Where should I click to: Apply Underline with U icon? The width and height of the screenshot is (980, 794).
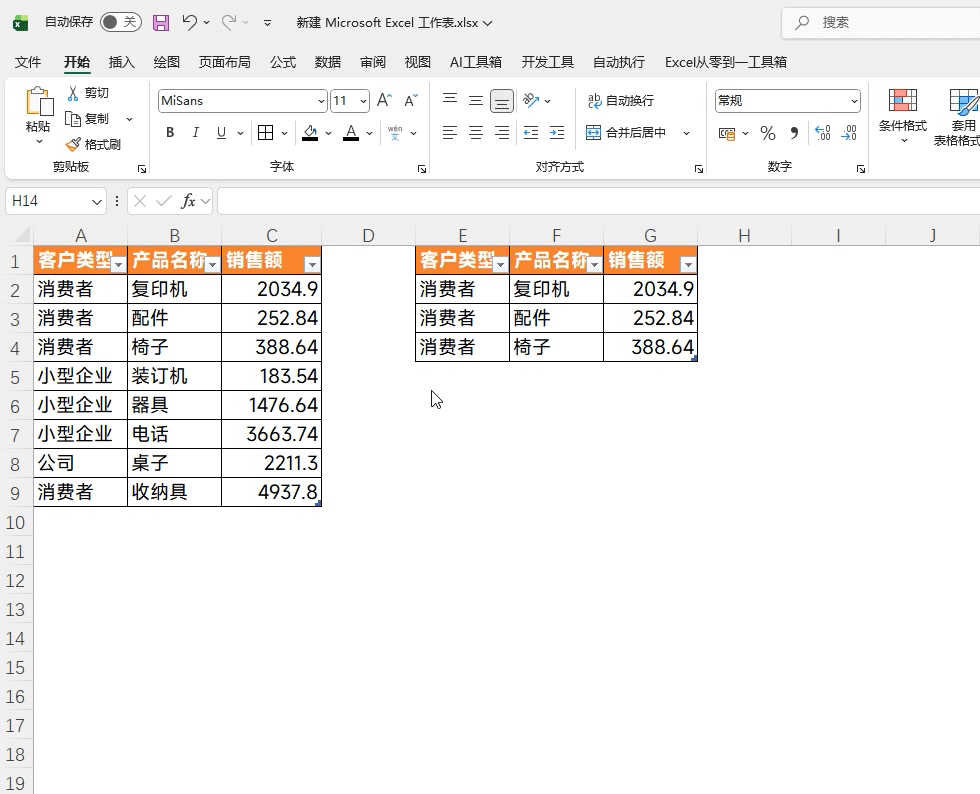click(221, 133)
